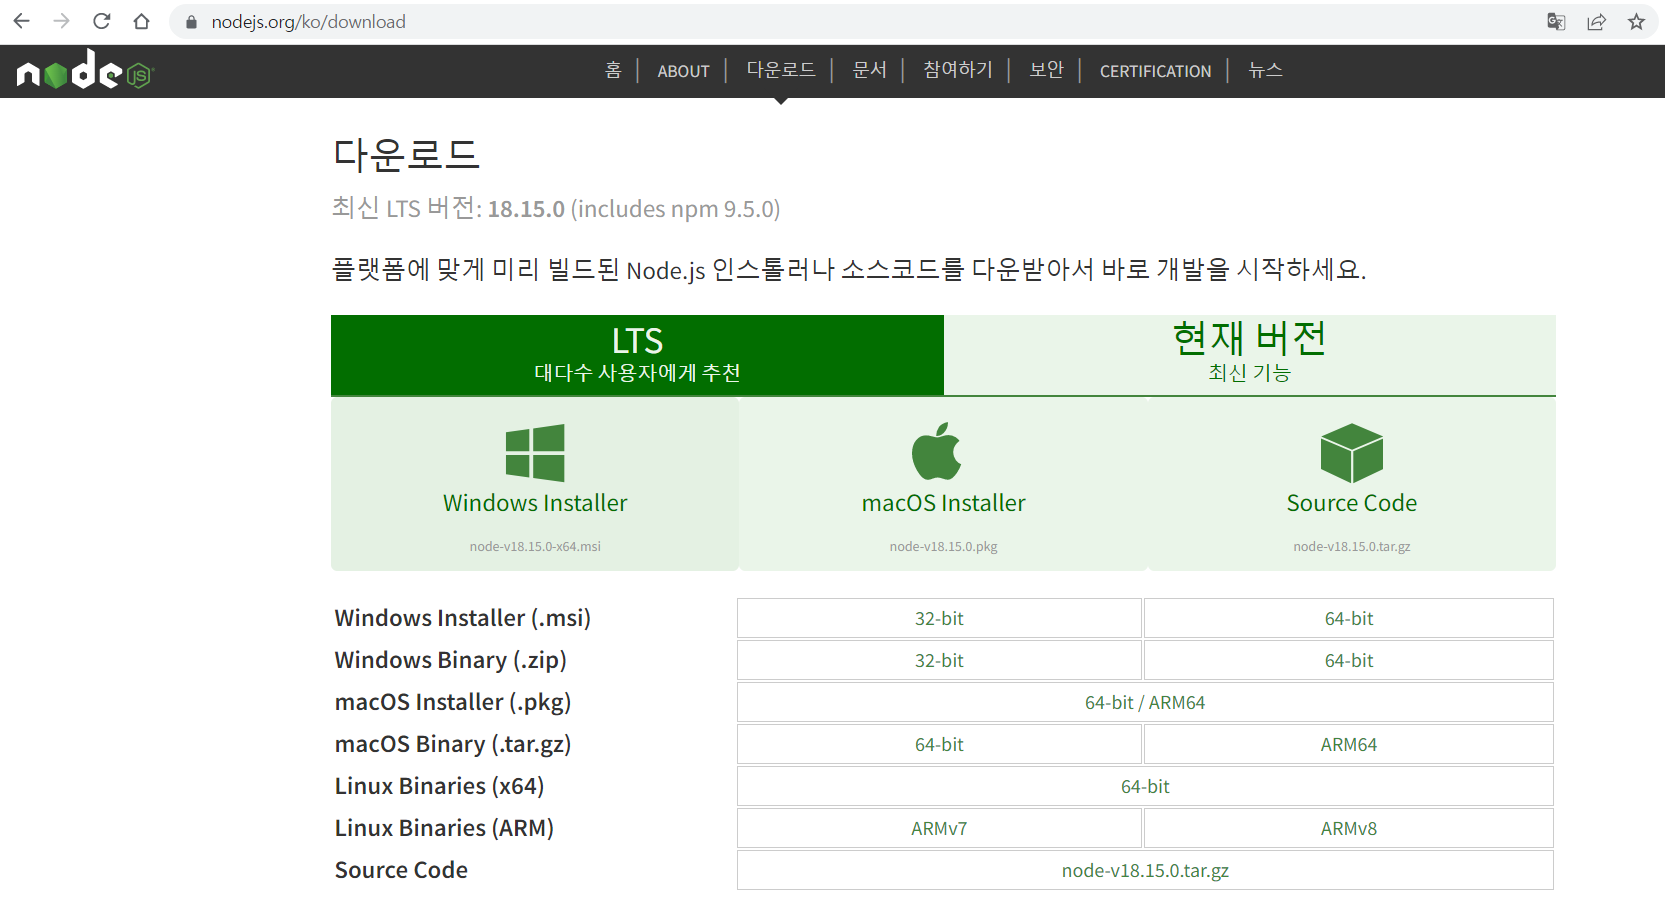This screenshot has height=917, width=1665.
Task: Click the Source Code green link text
Action: 1352,503
